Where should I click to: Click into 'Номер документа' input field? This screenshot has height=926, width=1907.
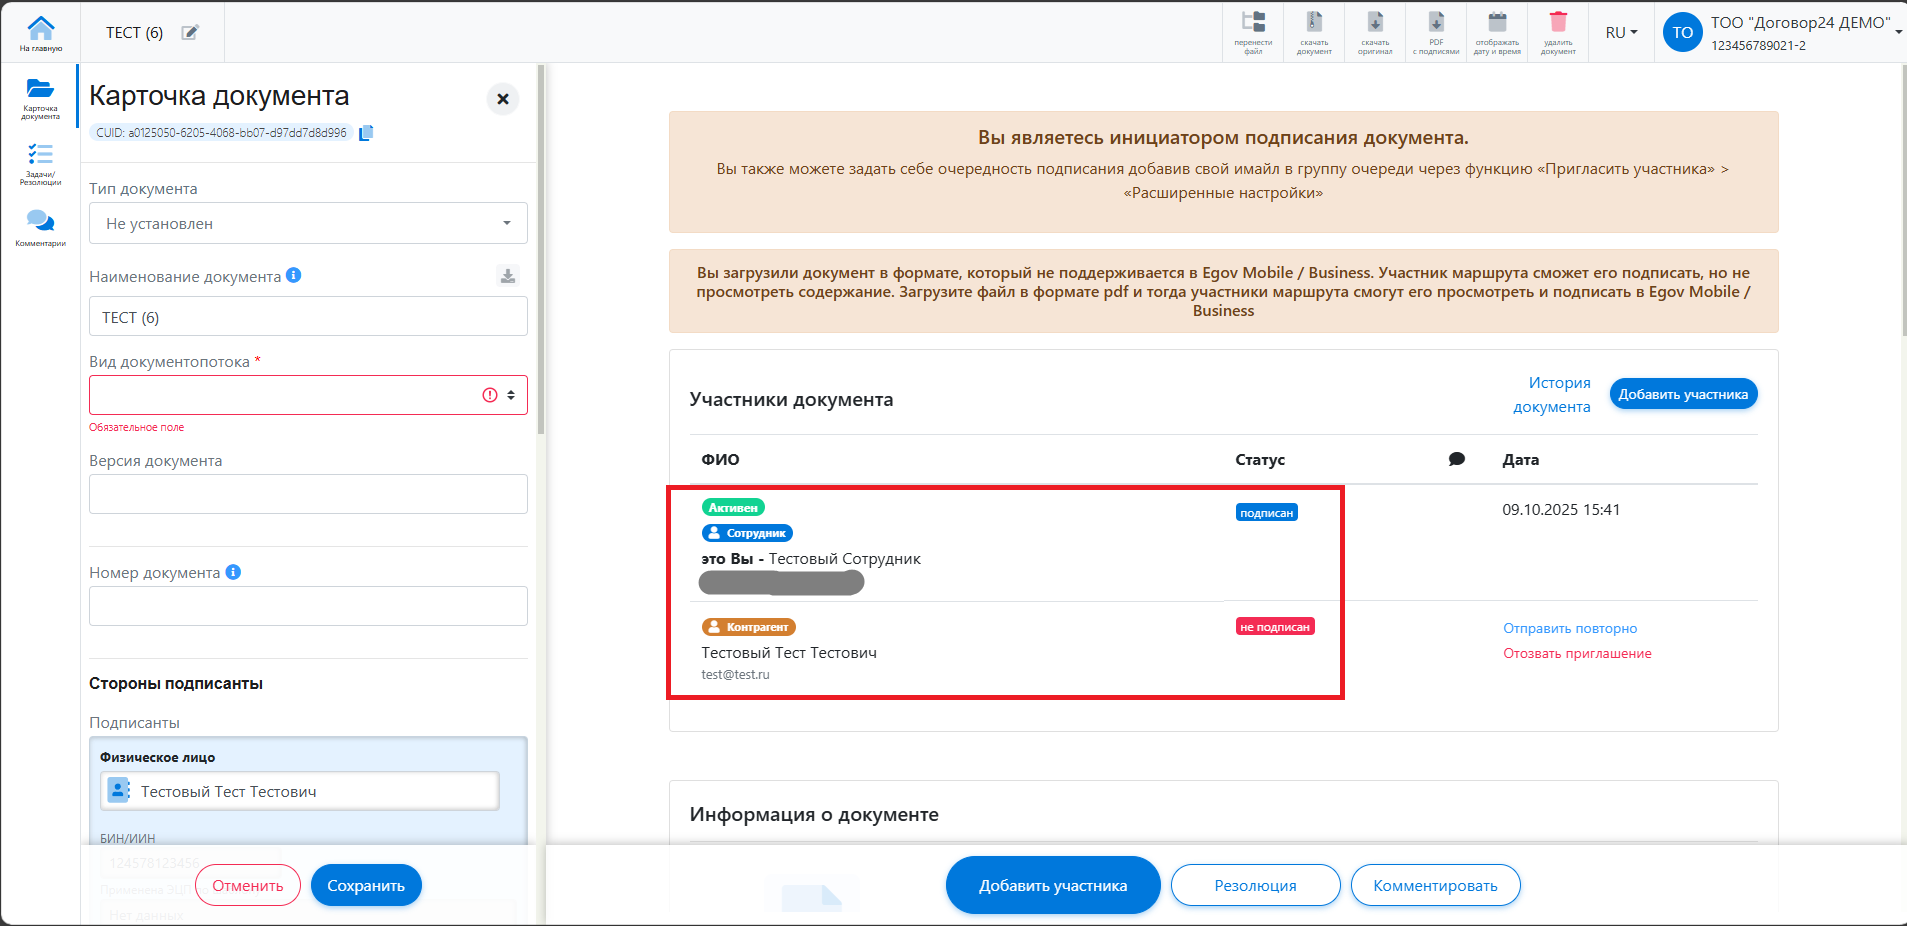point(308,606)
